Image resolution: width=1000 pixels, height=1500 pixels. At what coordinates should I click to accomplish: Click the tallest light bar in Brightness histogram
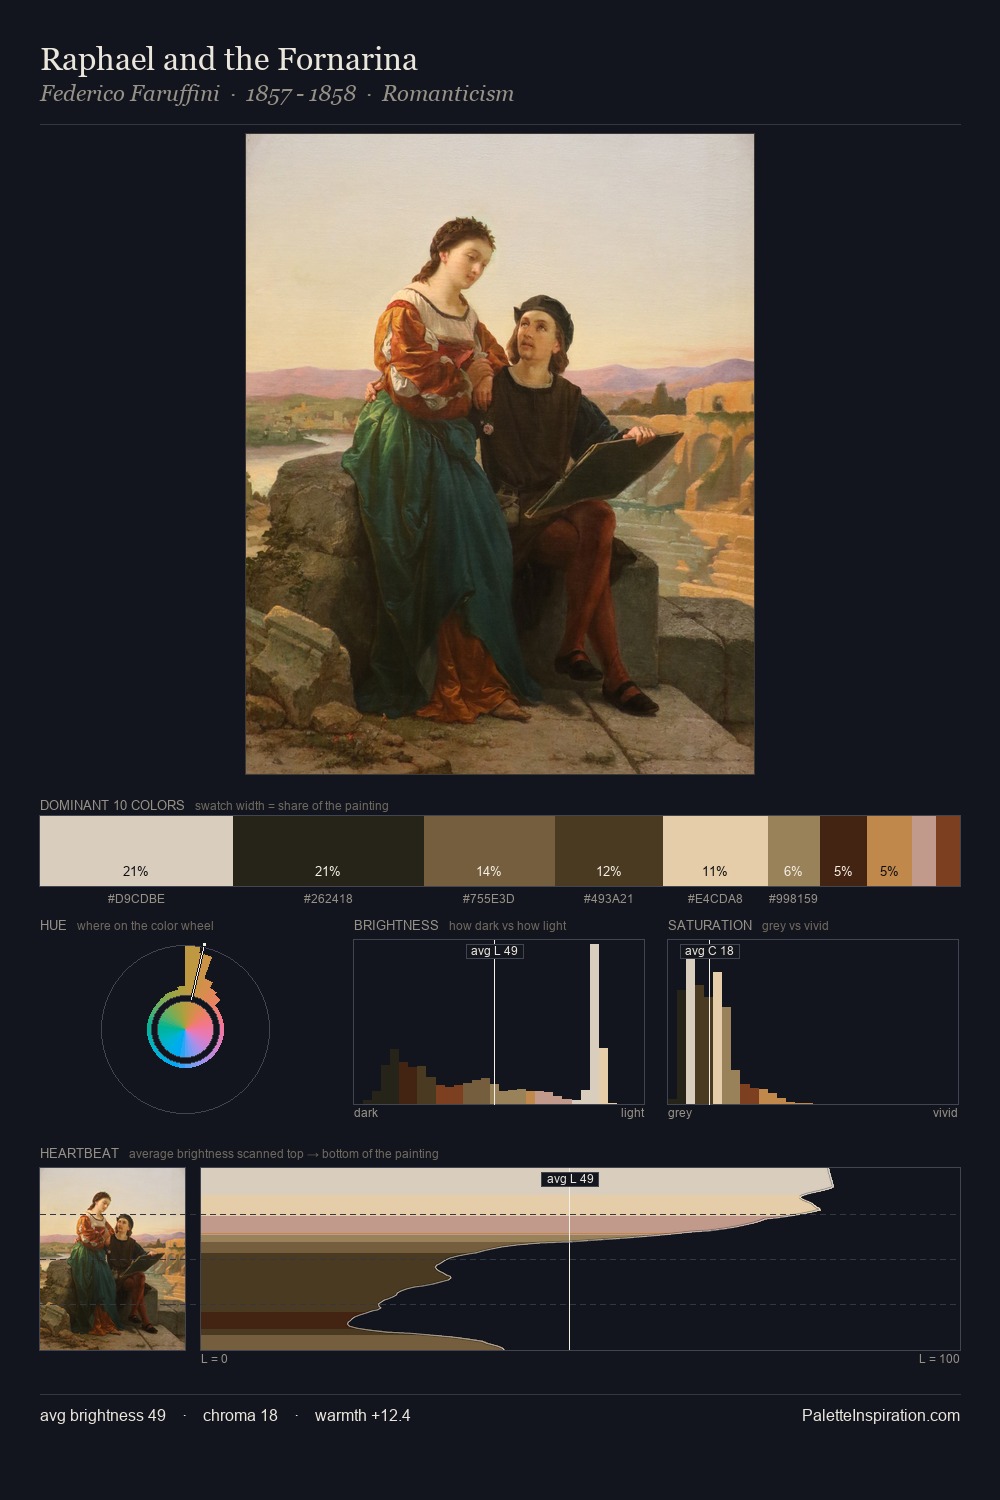click(594, 1024)
